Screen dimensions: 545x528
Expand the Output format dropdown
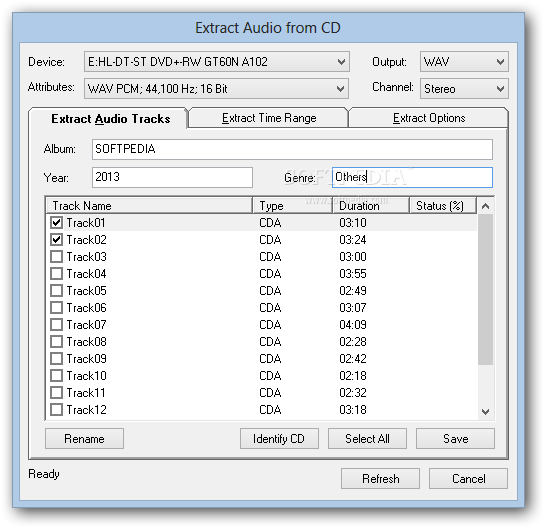(x=464, y=62)
